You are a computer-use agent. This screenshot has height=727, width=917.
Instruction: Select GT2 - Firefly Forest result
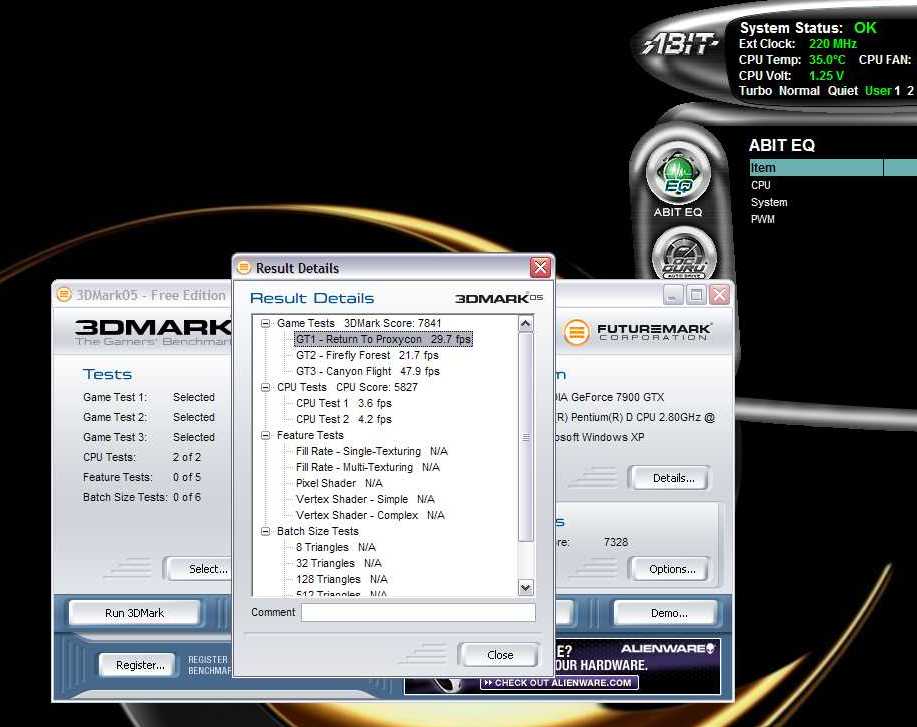[x=367, y=355]
